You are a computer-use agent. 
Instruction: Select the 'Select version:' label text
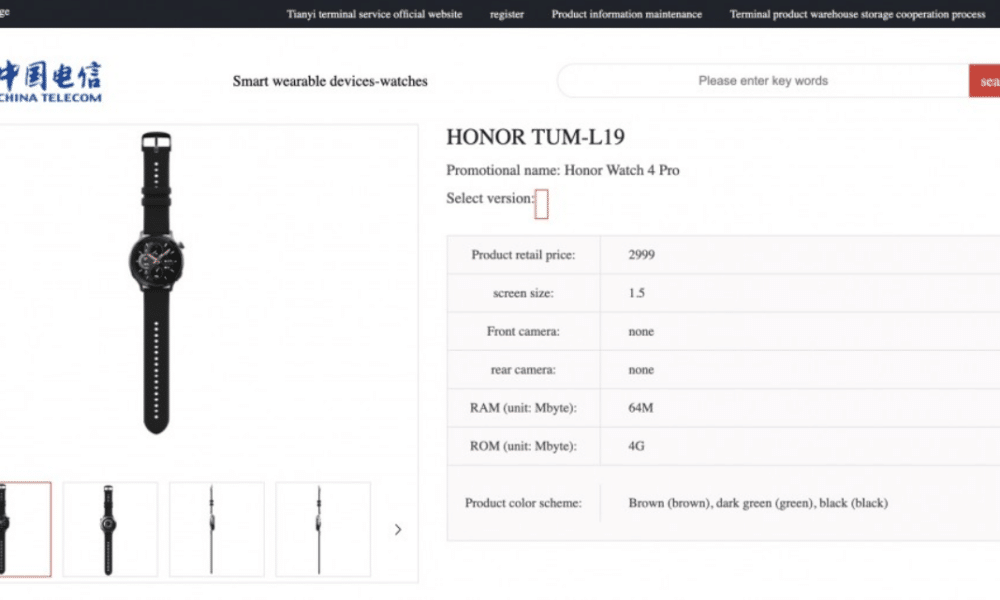click(x=490, y=198)
